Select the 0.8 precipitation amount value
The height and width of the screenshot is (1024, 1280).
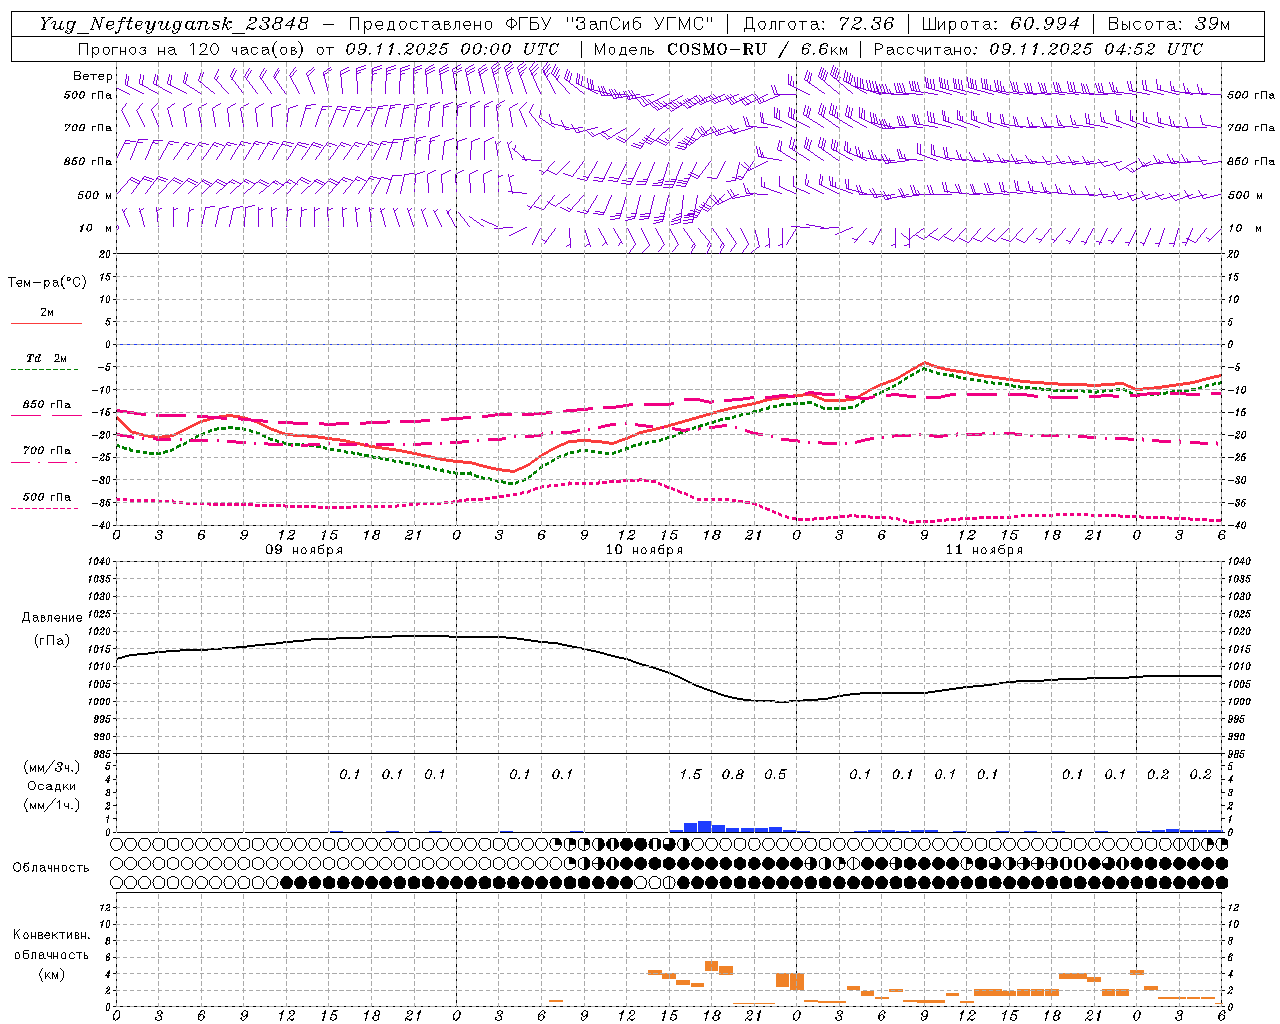(x=733, y=775)
